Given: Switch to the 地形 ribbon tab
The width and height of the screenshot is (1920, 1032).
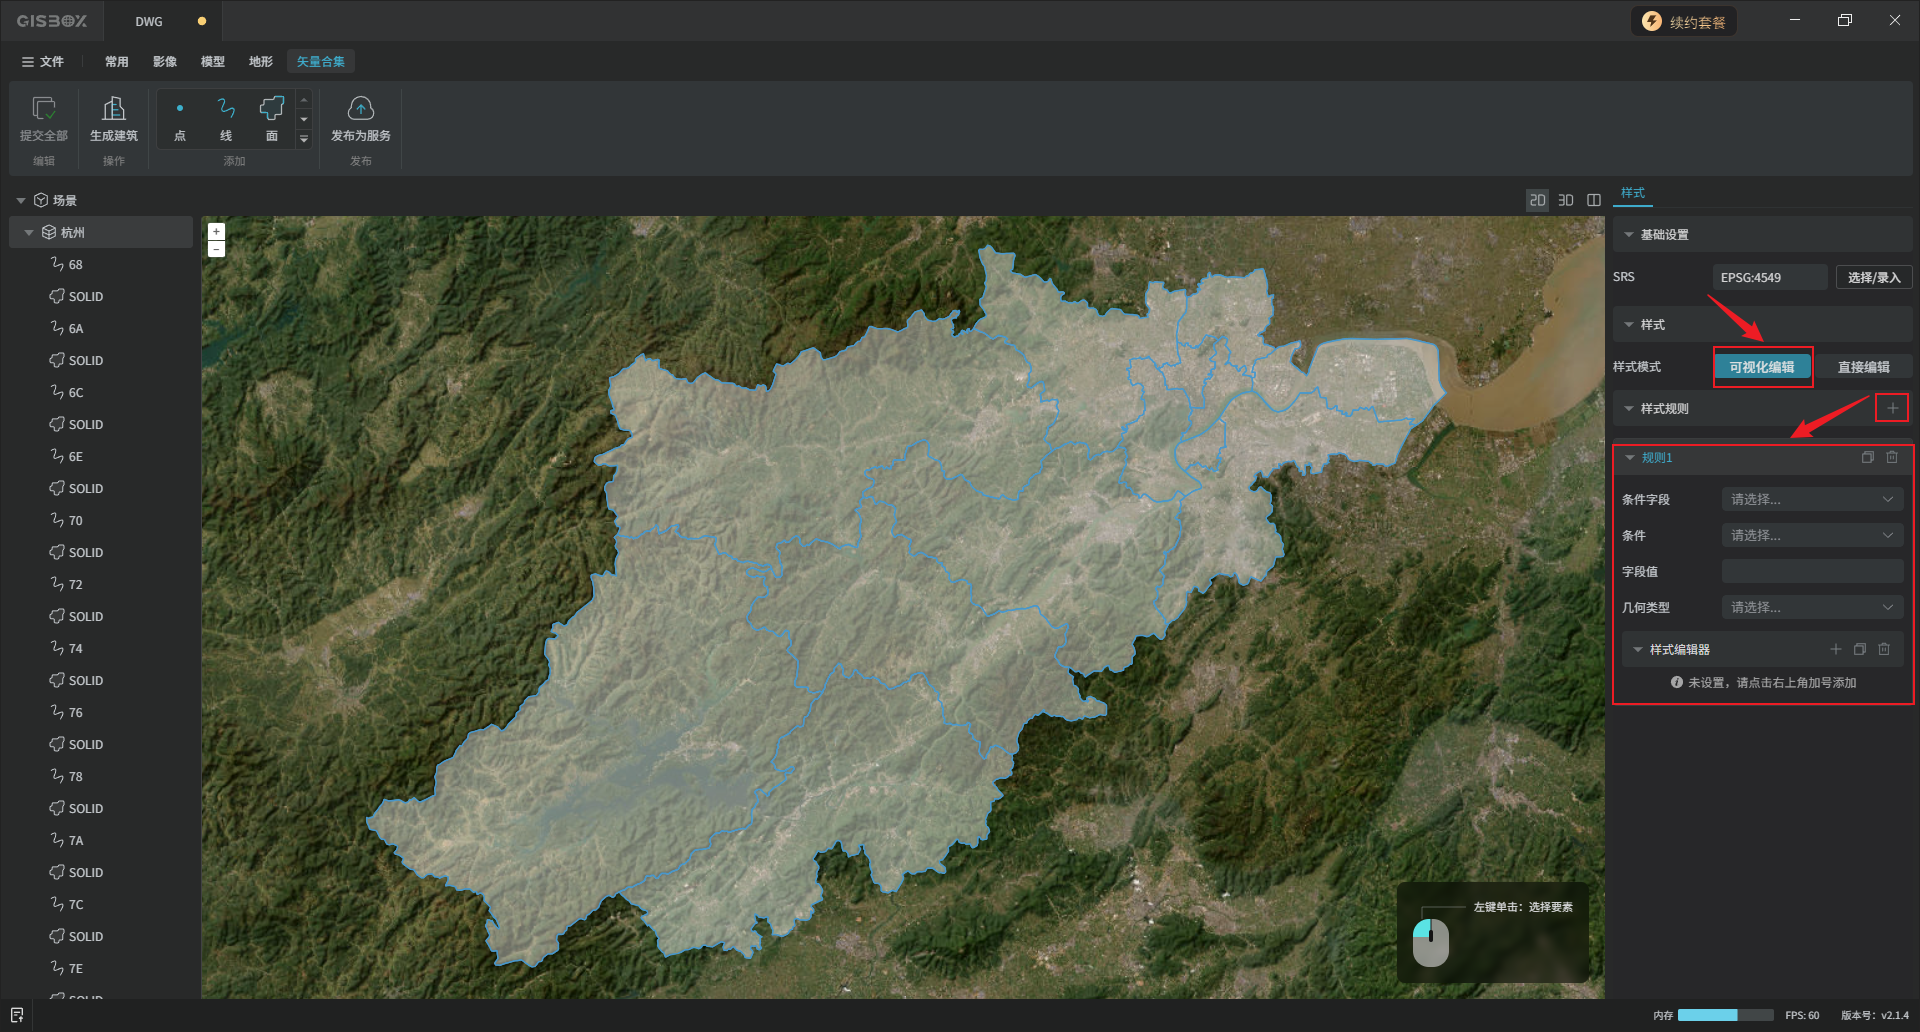Looking at the screenshot, I should 260,62.
